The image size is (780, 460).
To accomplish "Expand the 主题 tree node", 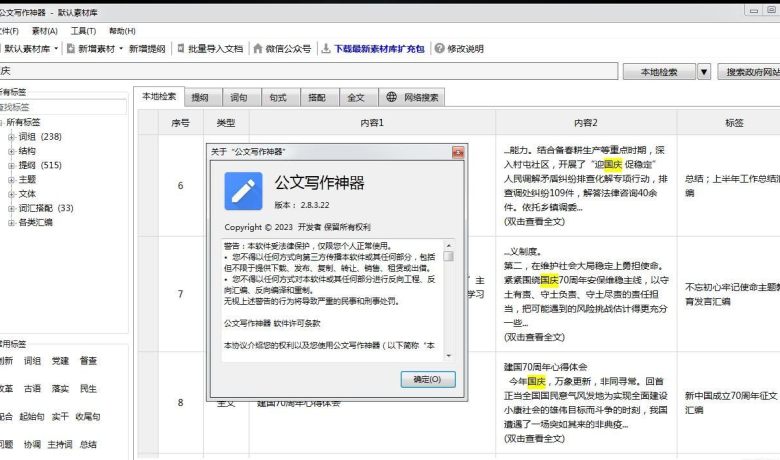I will (11, 180).
